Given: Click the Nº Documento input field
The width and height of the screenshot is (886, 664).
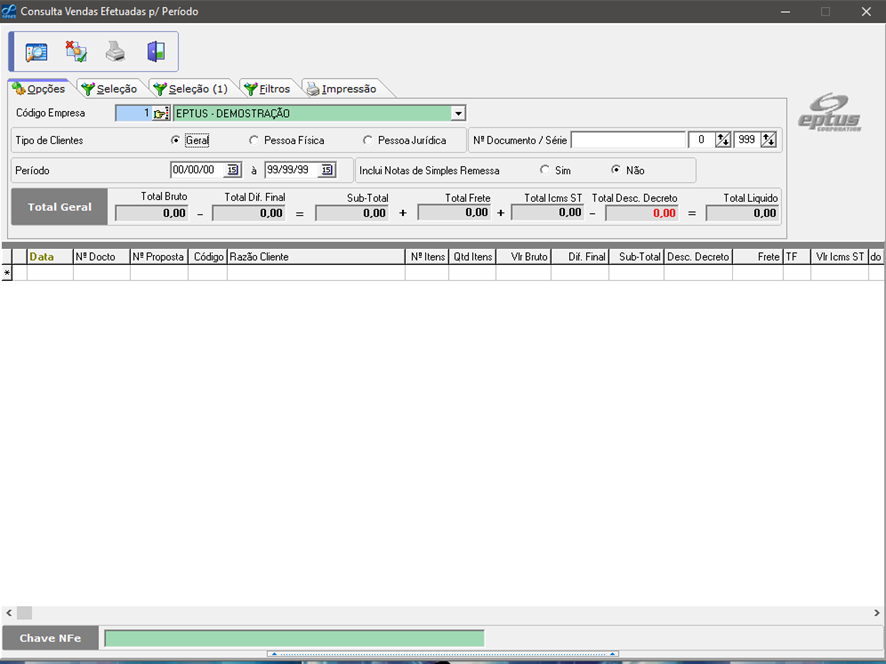Looking at the screenshot, I should pos(628,140).
